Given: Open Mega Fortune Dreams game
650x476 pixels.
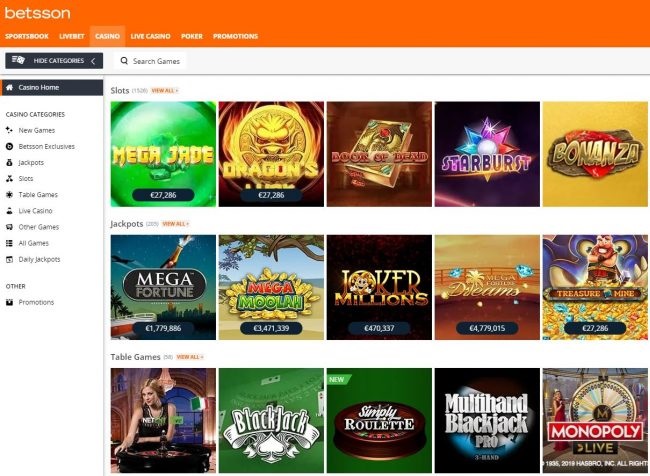Looking at the screenshot, I should (487, 287).
